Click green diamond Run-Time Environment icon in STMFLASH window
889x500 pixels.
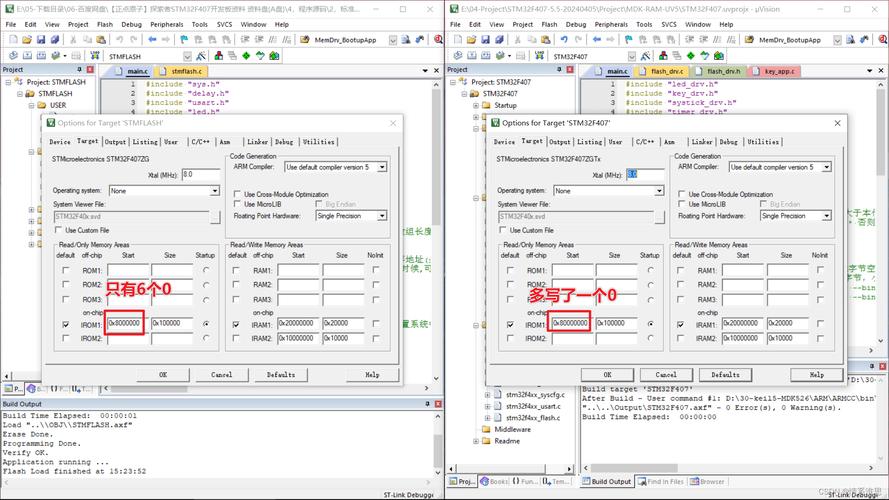coord(246,56)
